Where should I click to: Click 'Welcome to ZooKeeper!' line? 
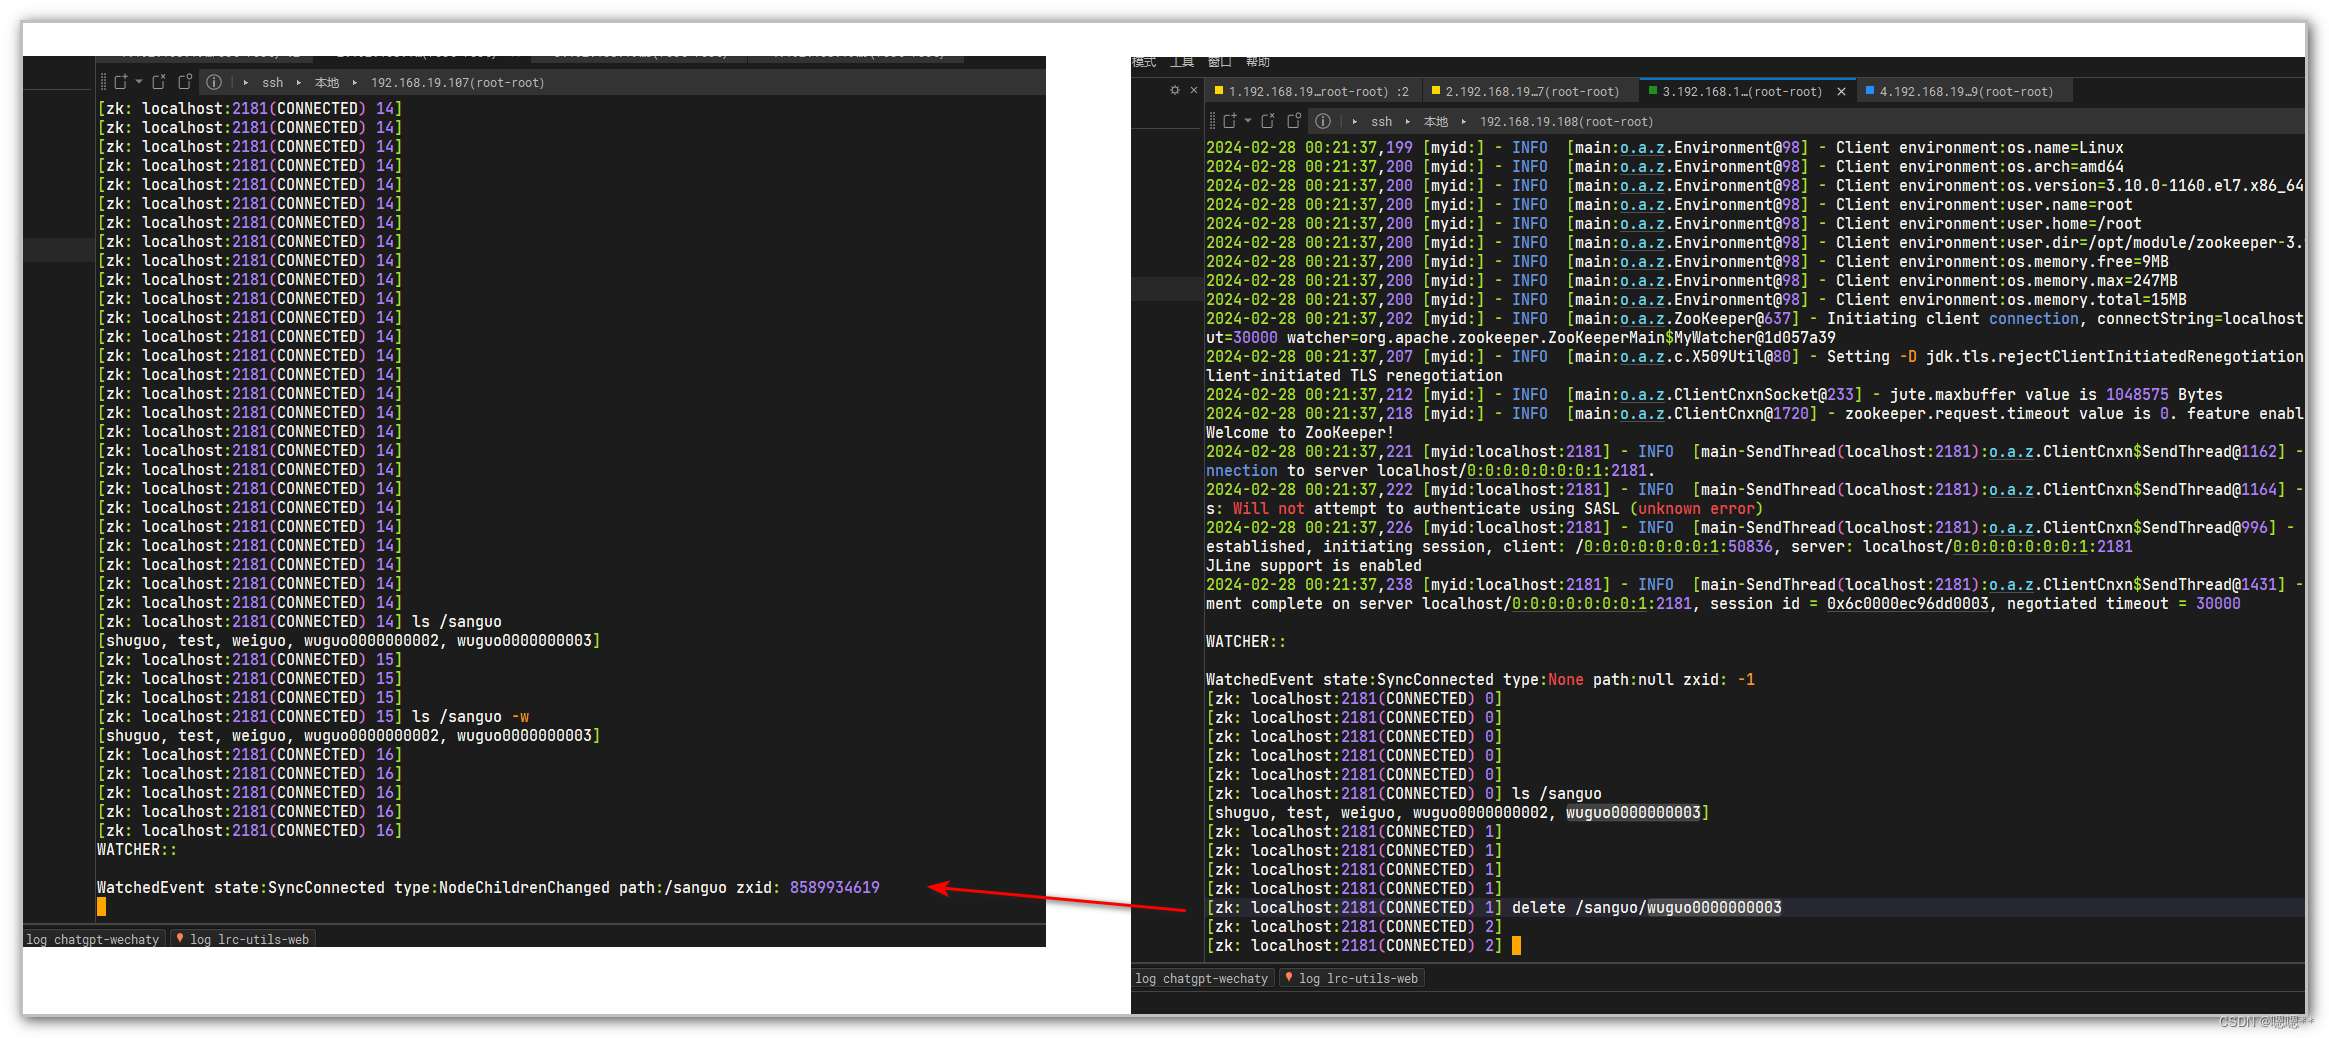1299,432
